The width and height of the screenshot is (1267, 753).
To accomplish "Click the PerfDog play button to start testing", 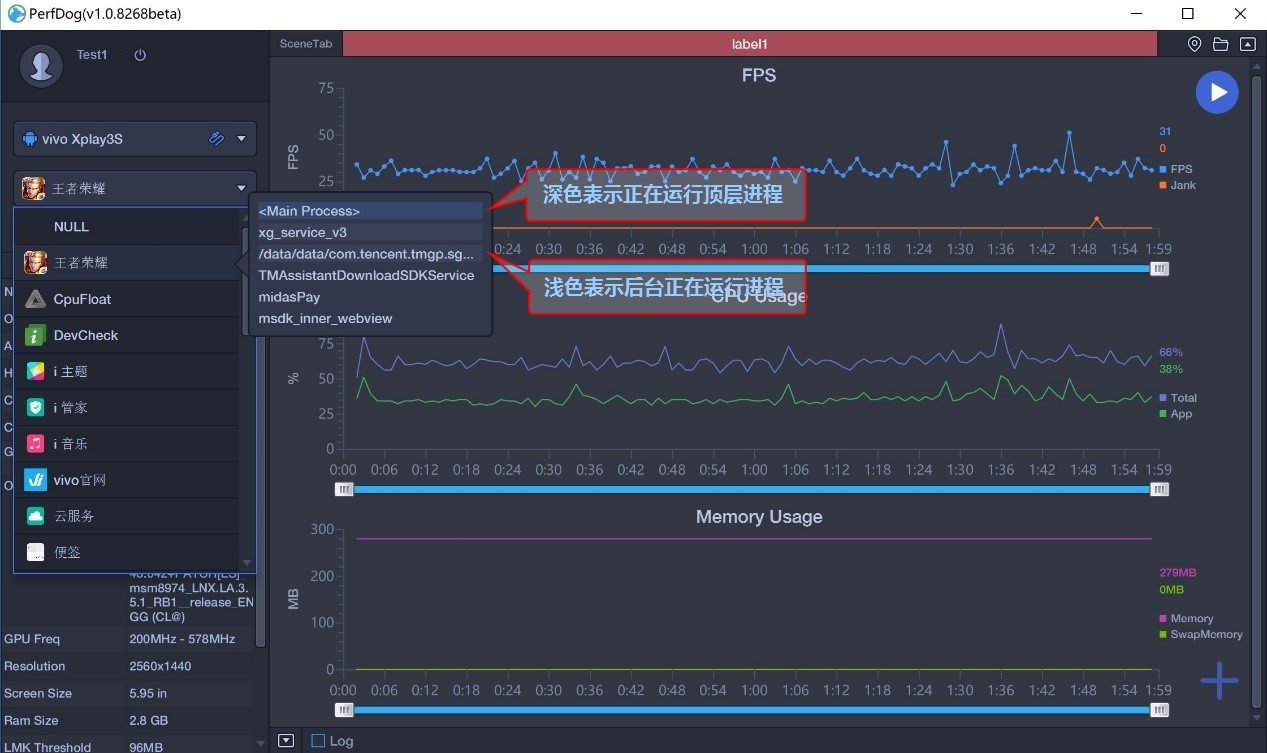I will pos(1217,92).
